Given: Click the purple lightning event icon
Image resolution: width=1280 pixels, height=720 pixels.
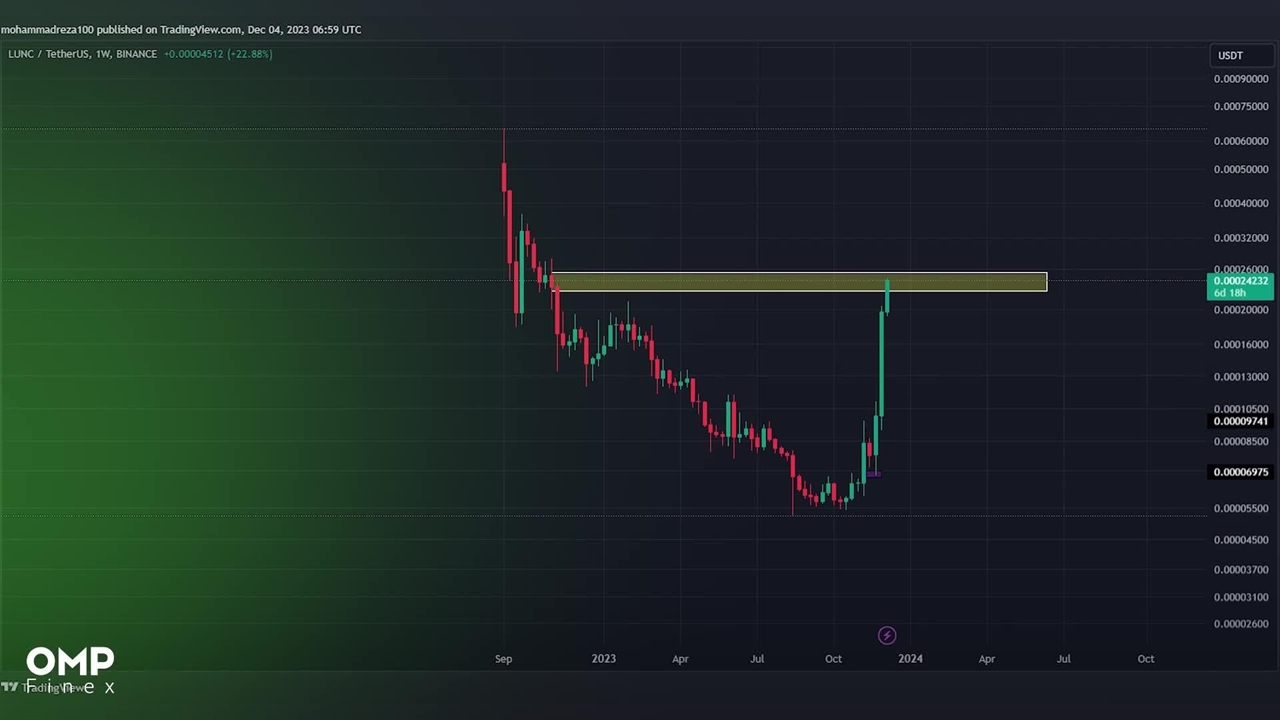Looking at the screenshot, I should [886, 635].
